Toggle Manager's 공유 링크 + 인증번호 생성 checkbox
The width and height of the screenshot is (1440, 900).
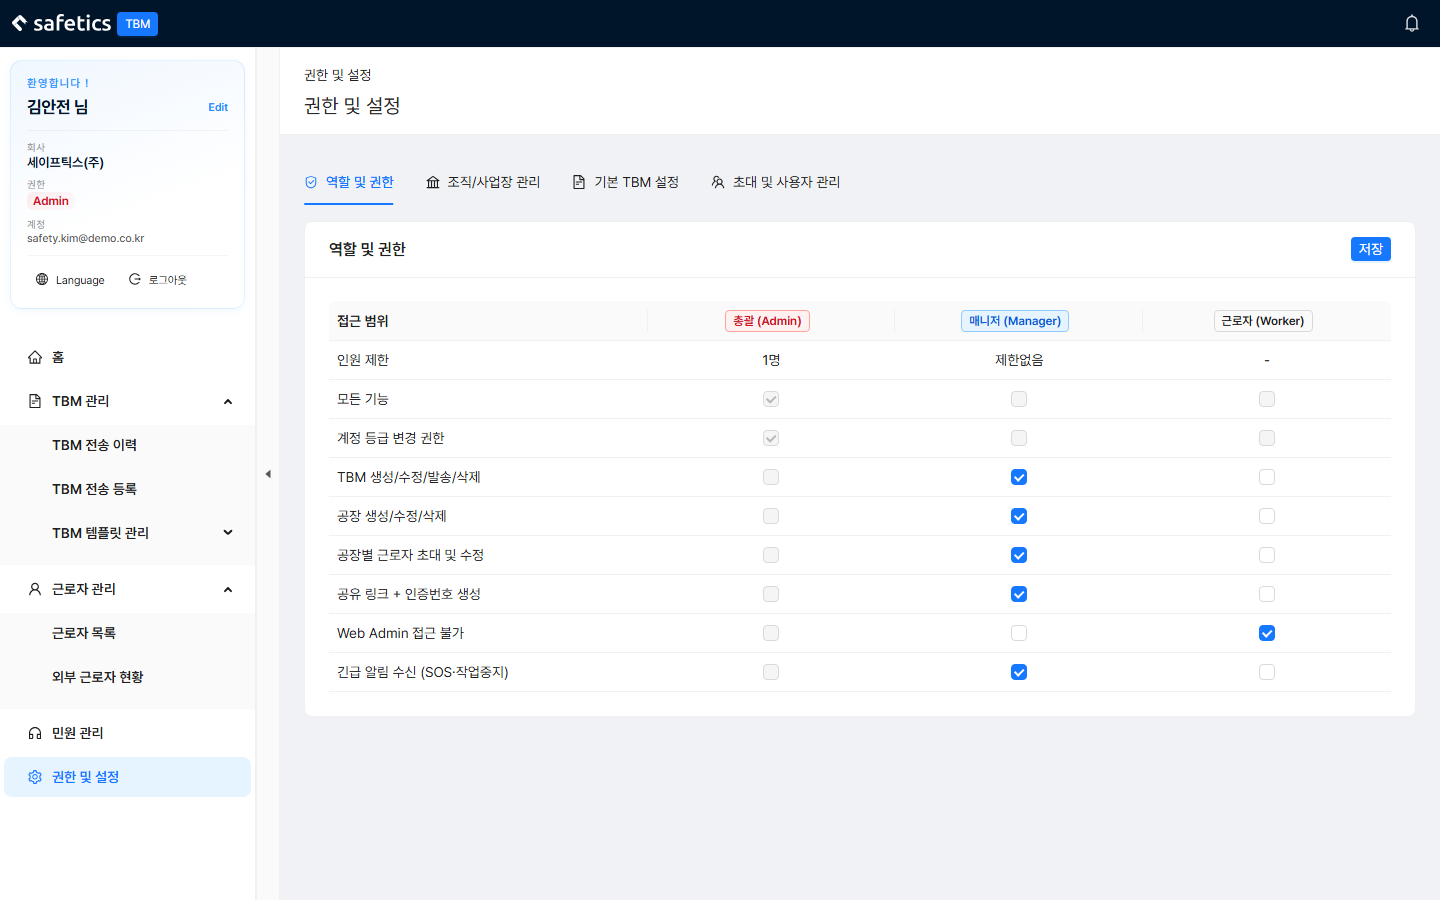tap(1019, 594)
